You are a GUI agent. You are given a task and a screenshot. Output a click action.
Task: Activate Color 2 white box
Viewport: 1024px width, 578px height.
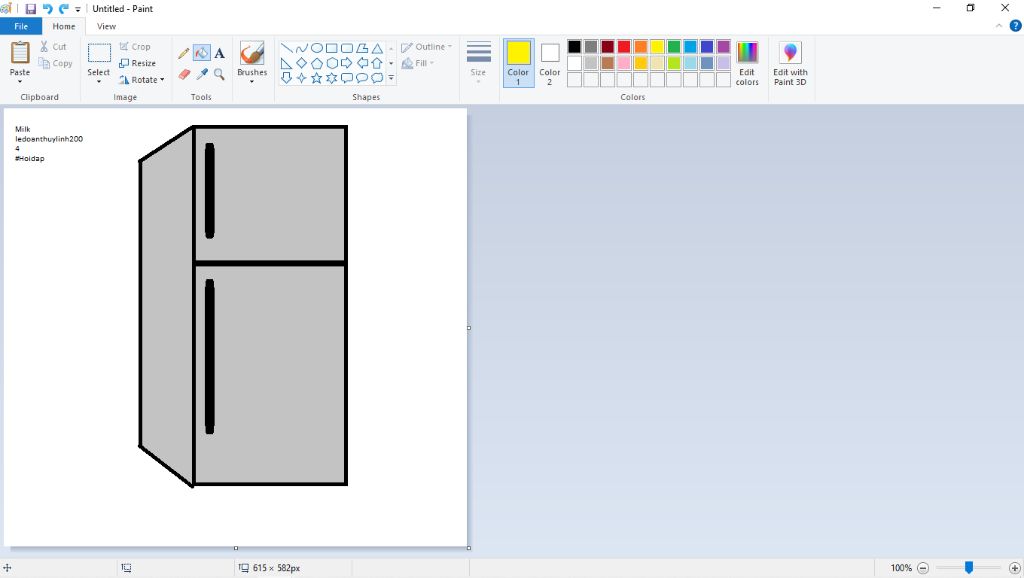(x=550, y=63)
